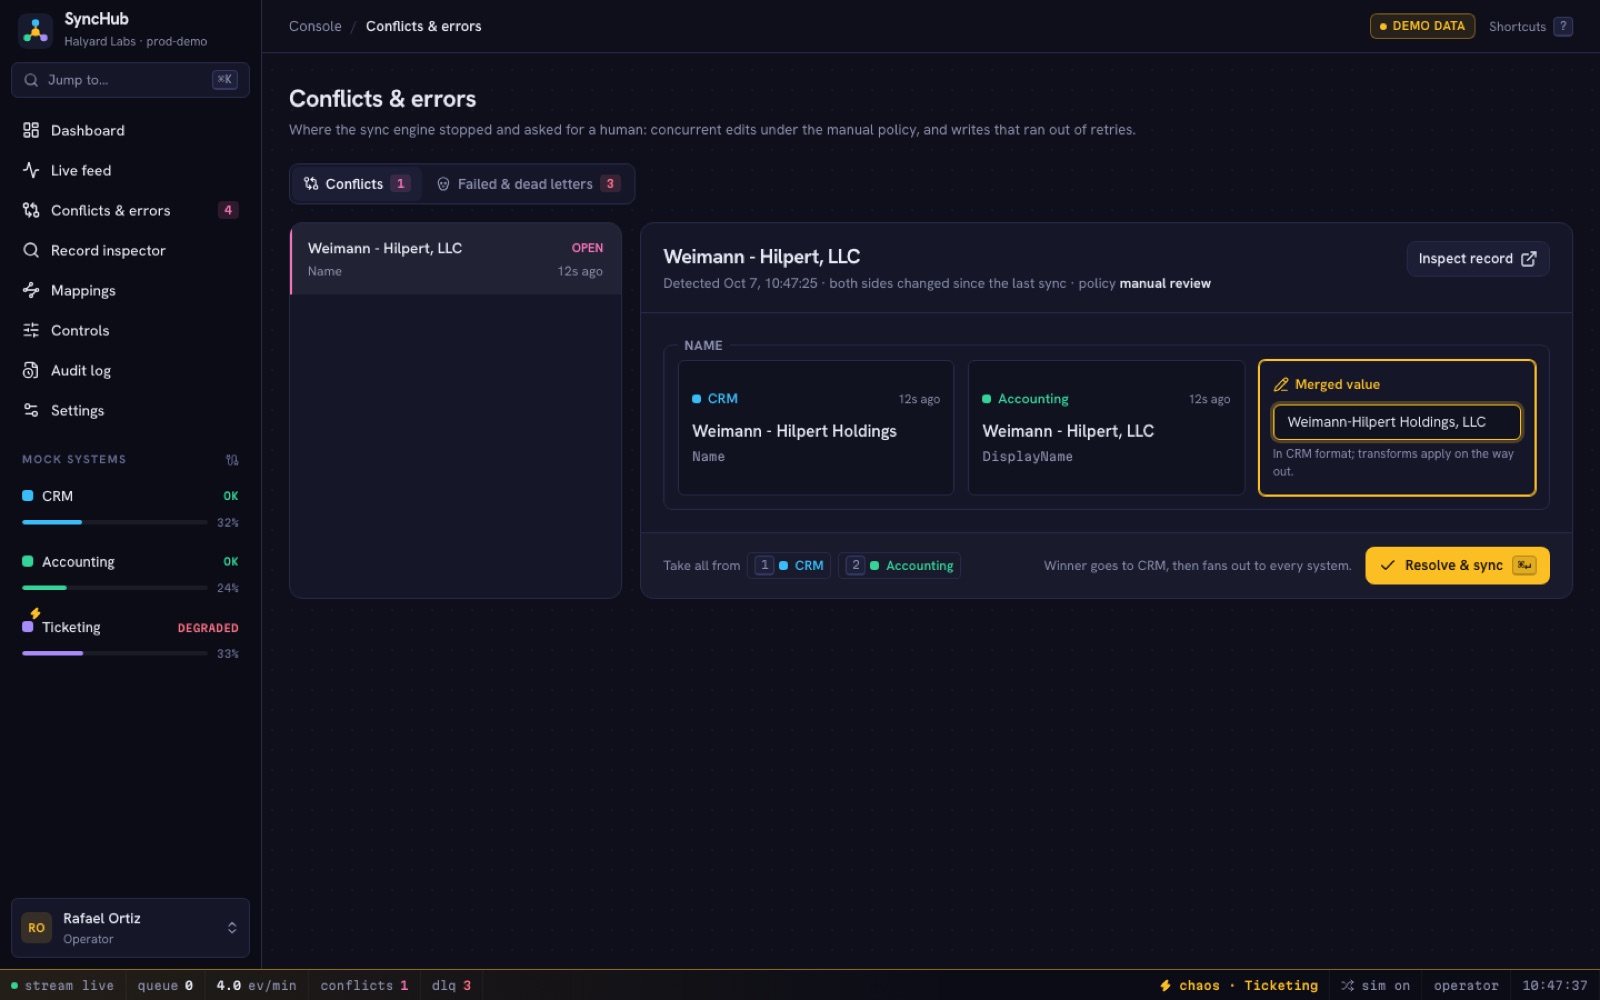The height and width of the screenshot is (1000, 1600).
Task: Click the Conflicts & errors sidebar icon
Action: [x=31, y=210]
